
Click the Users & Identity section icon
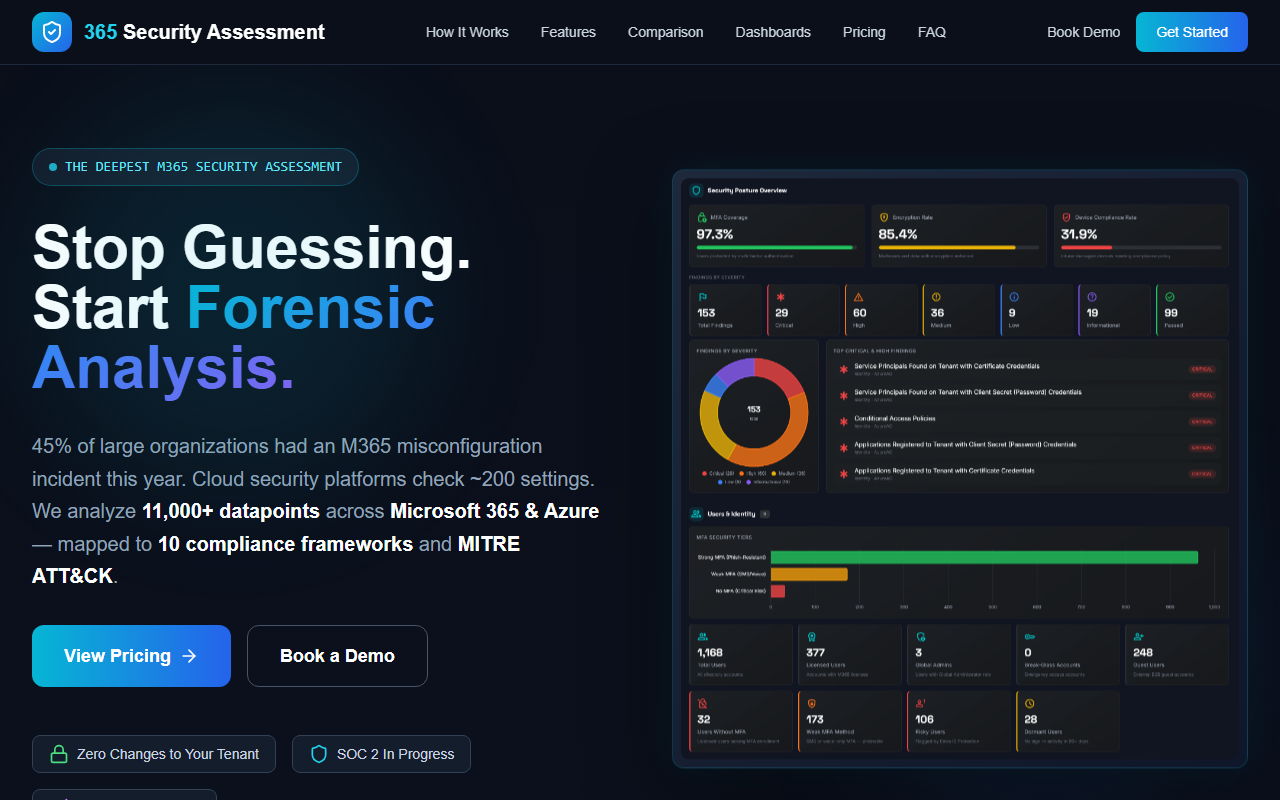tap(696, 514)
